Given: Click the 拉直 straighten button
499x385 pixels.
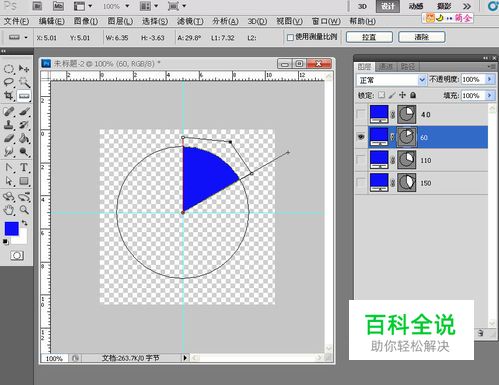Looking at the screenshot, I should click(369, 37).
